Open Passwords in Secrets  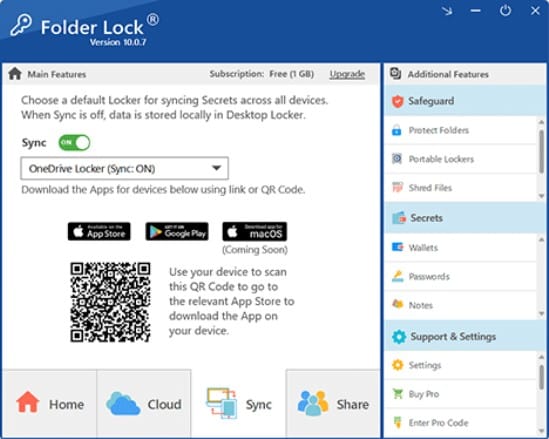461,276
